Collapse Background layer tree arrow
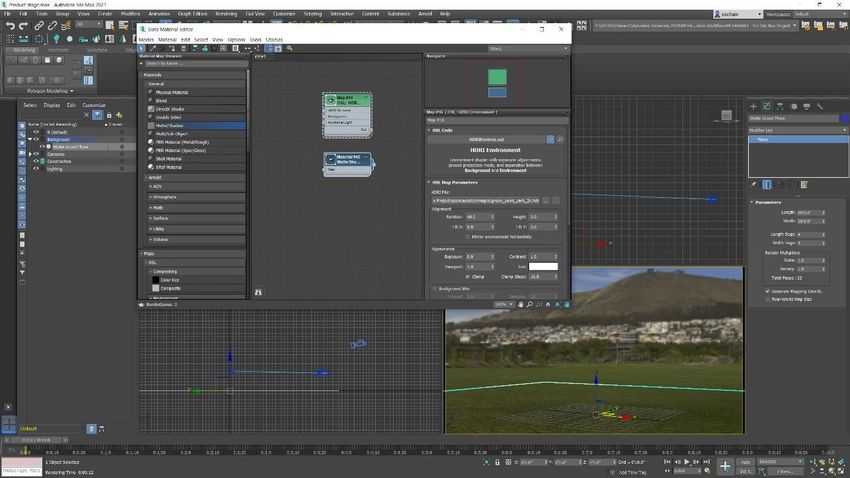Viewport: 850px width, 478px height. (x=30, y=139)
